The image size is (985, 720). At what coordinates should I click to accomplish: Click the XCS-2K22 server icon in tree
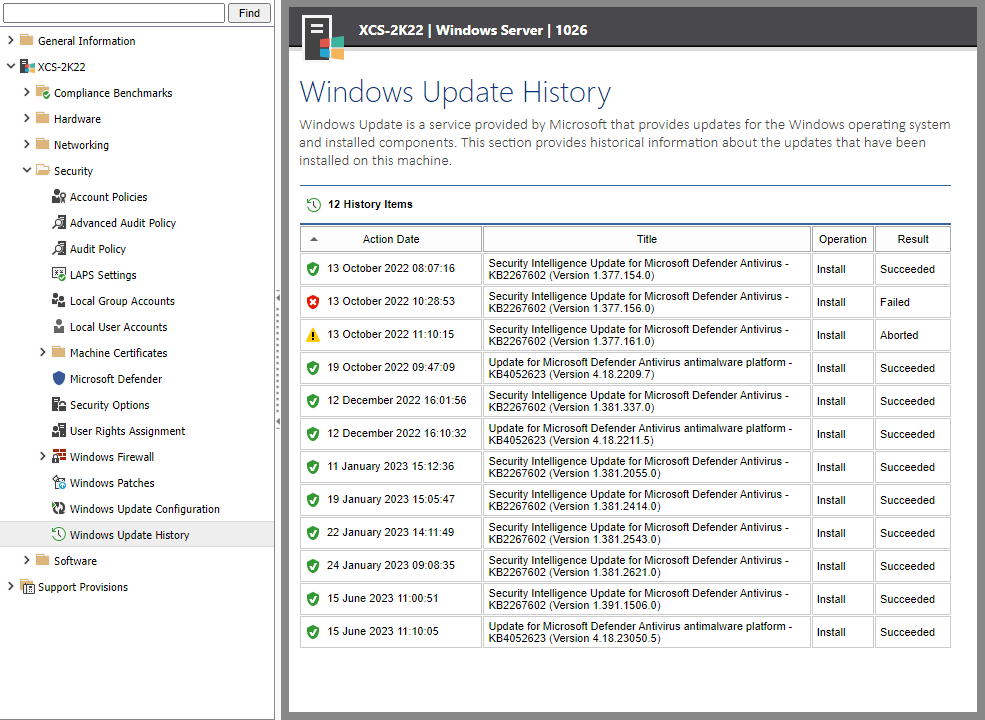coord(27,66)
